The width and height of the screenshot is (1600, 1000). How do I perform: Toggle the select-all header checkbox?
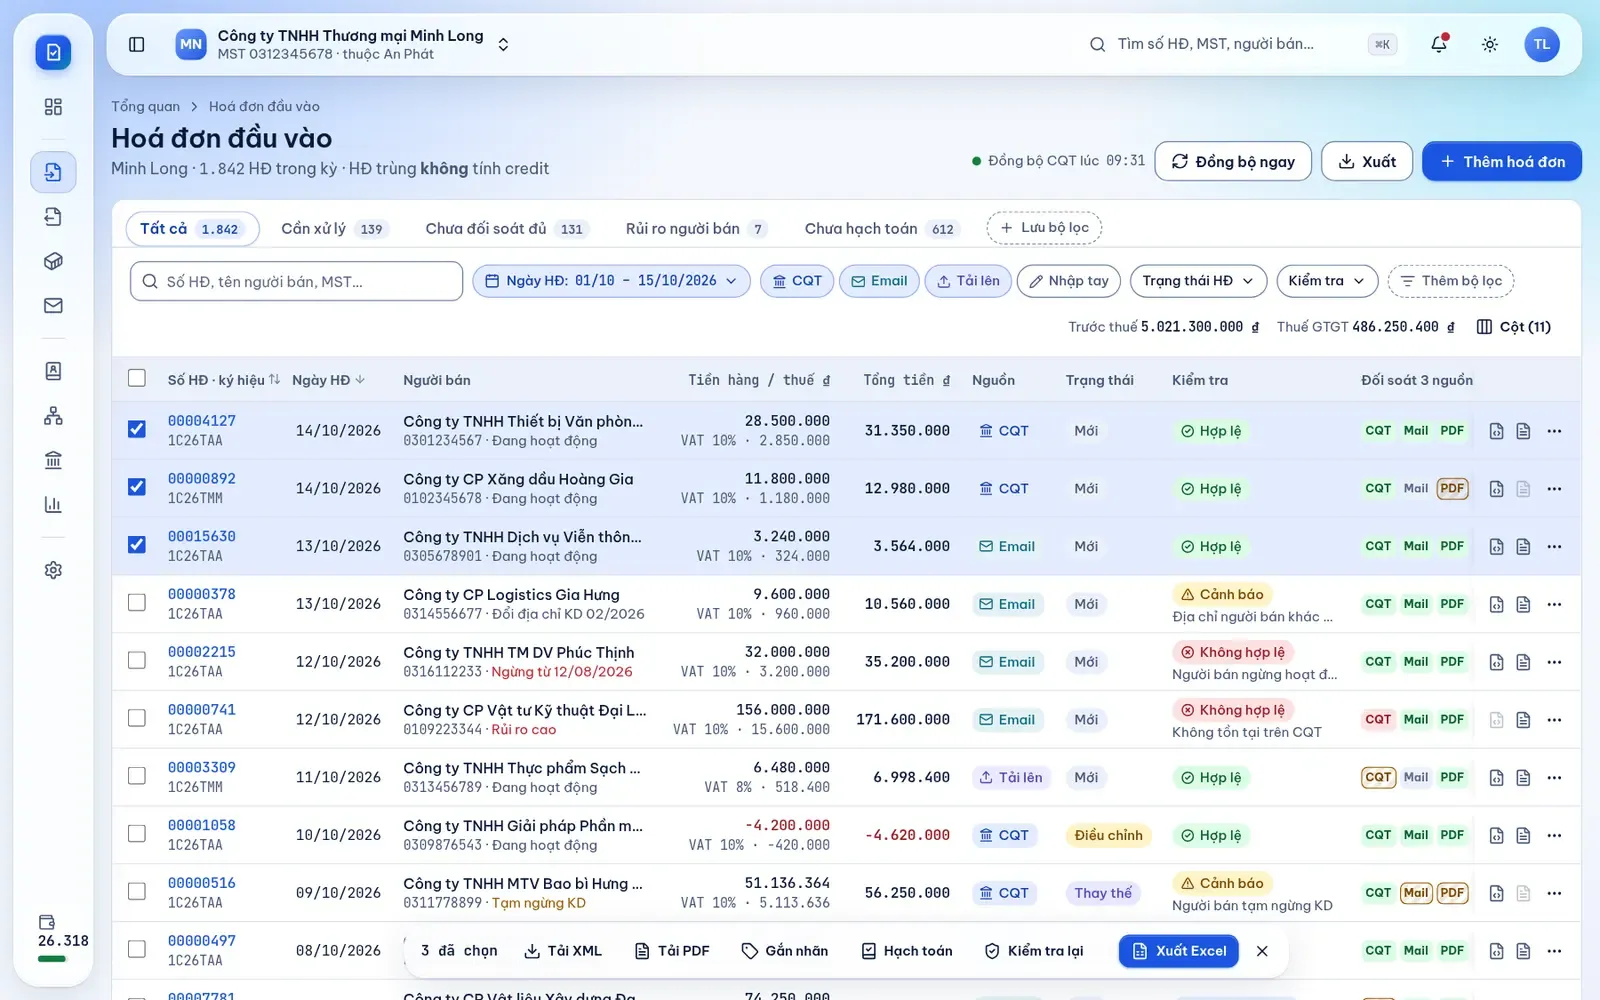click(x=137, y=378)
